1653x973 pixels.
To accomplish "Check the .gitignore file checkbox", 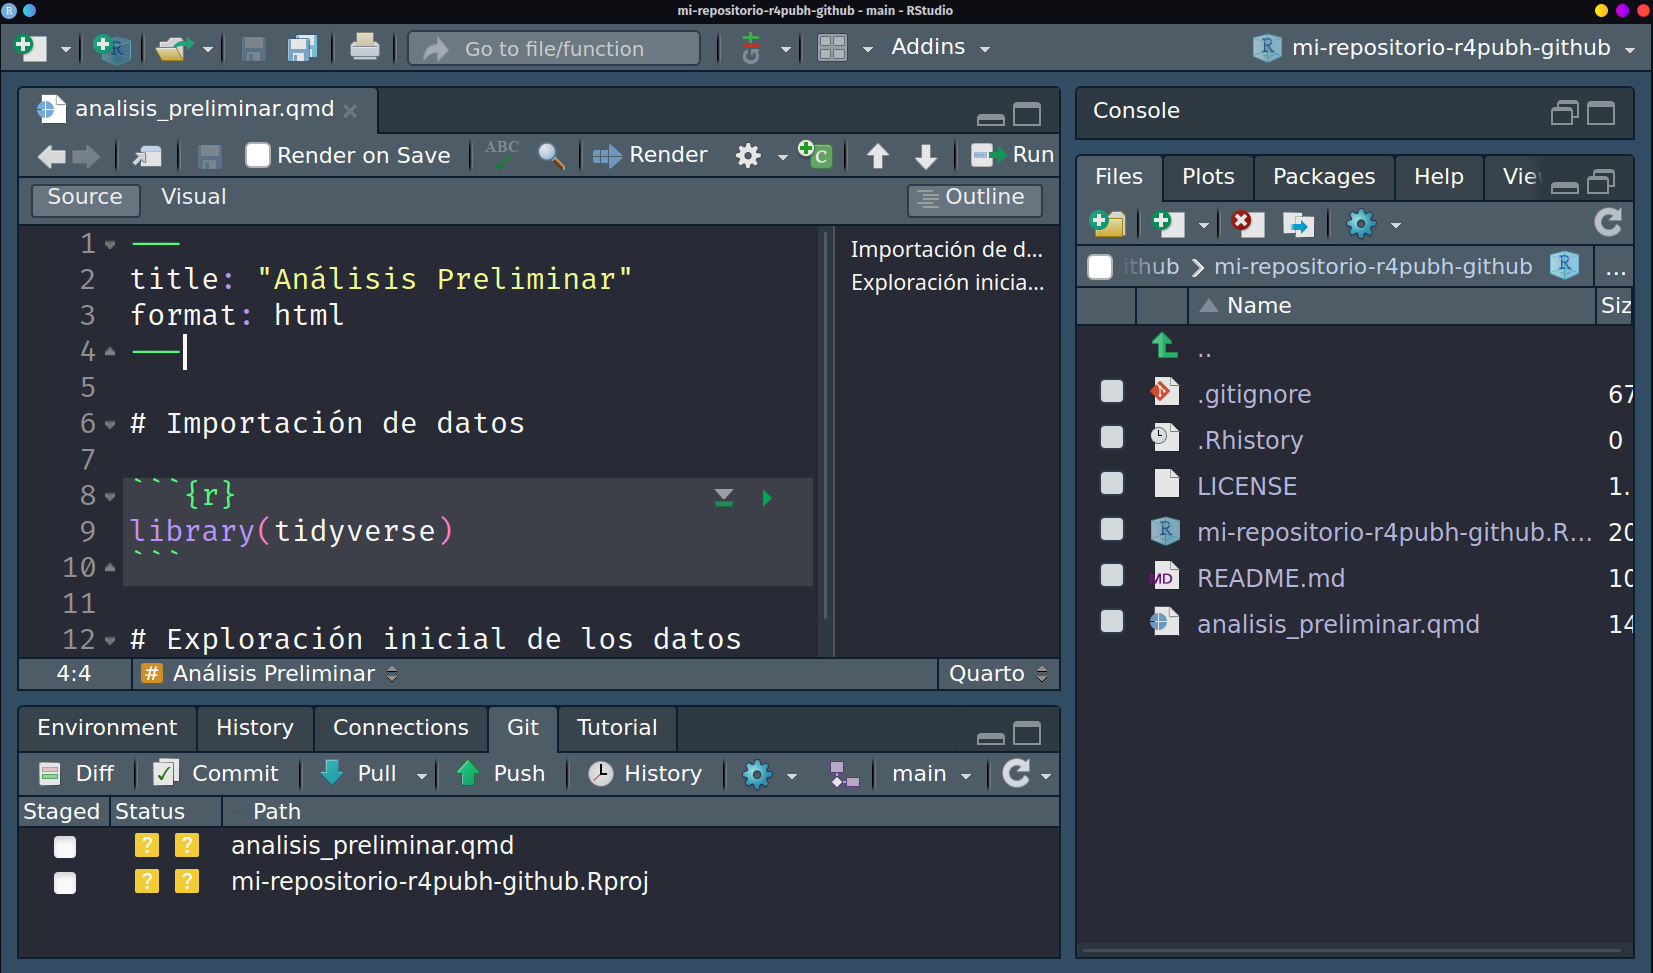I will coord(1112,391).
